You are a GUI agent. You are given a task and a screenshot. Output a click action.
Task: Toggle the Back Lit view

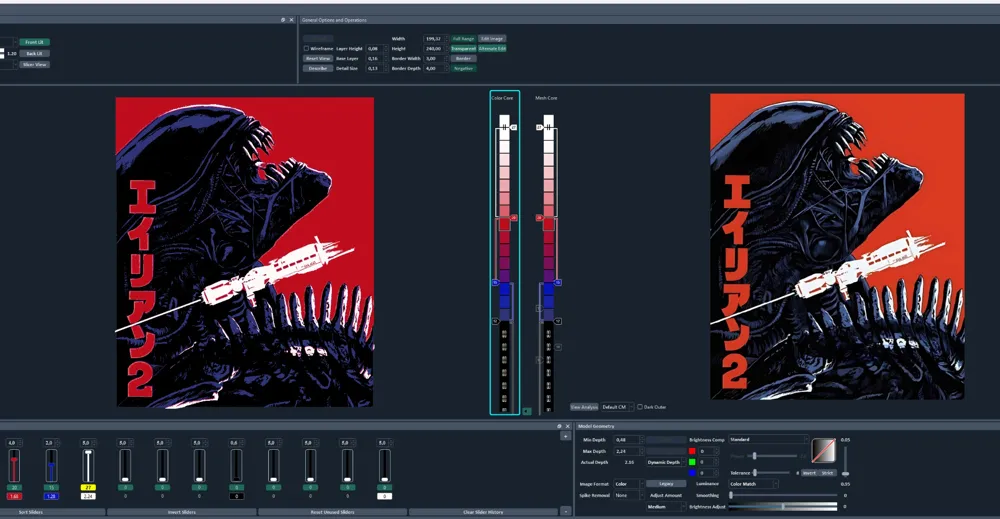click(x=34, y=54)
